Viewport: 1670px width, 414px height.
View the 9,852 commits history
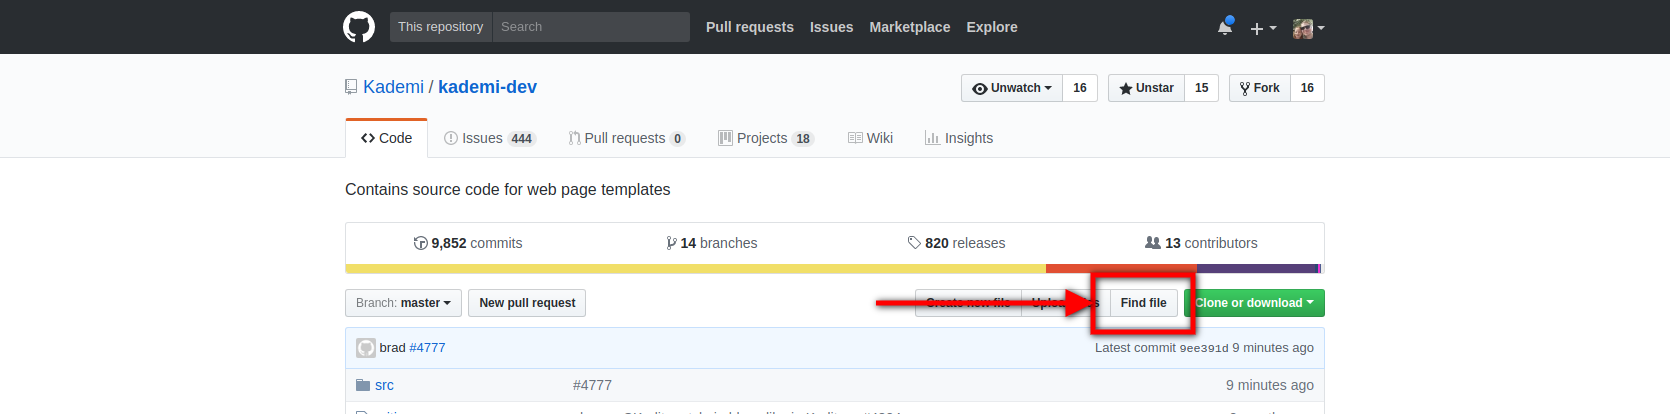(x=468, y=243)
